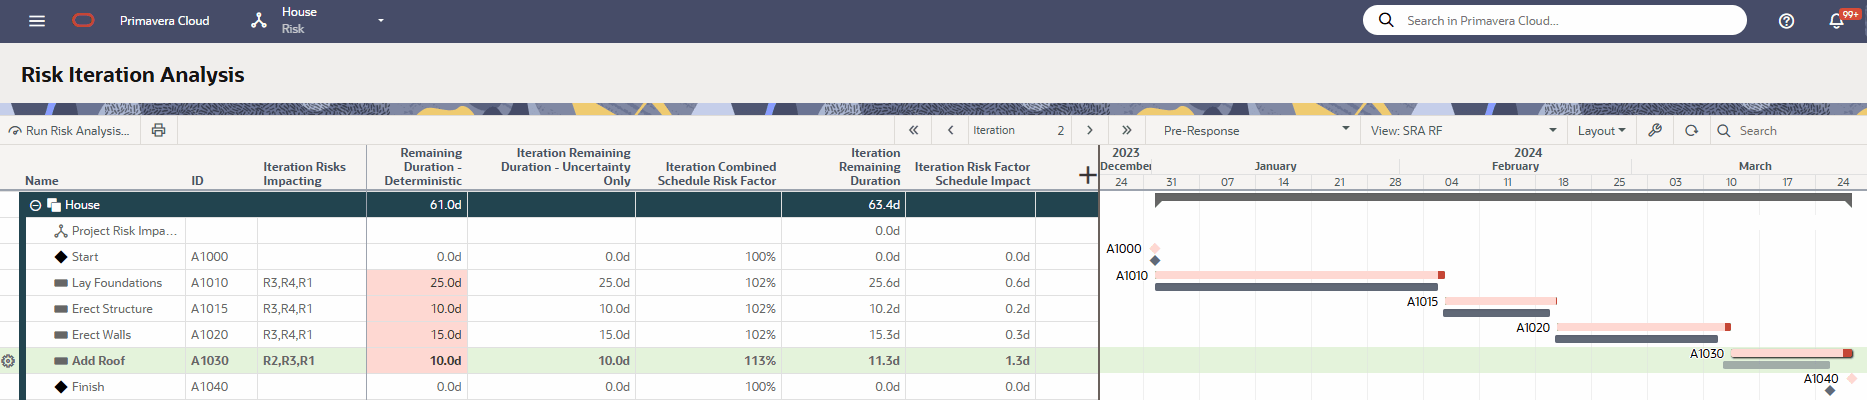Click the print icon
Image resolution: width=1867 pixels, height=400 pixels.
(158, 130)
